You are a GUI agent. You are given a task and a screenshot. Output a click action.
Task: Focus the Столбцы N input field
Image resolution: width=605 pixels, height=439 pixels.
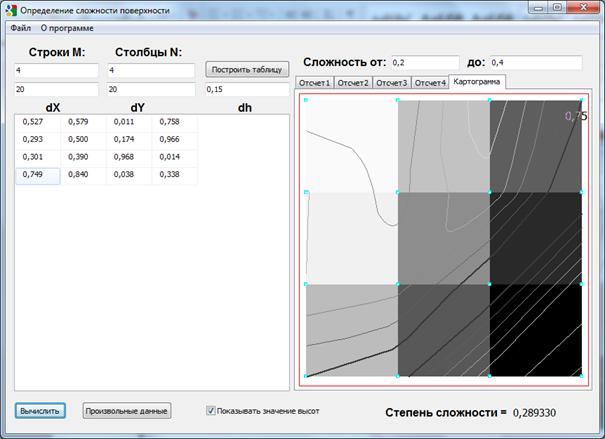(x=151, y=71)
